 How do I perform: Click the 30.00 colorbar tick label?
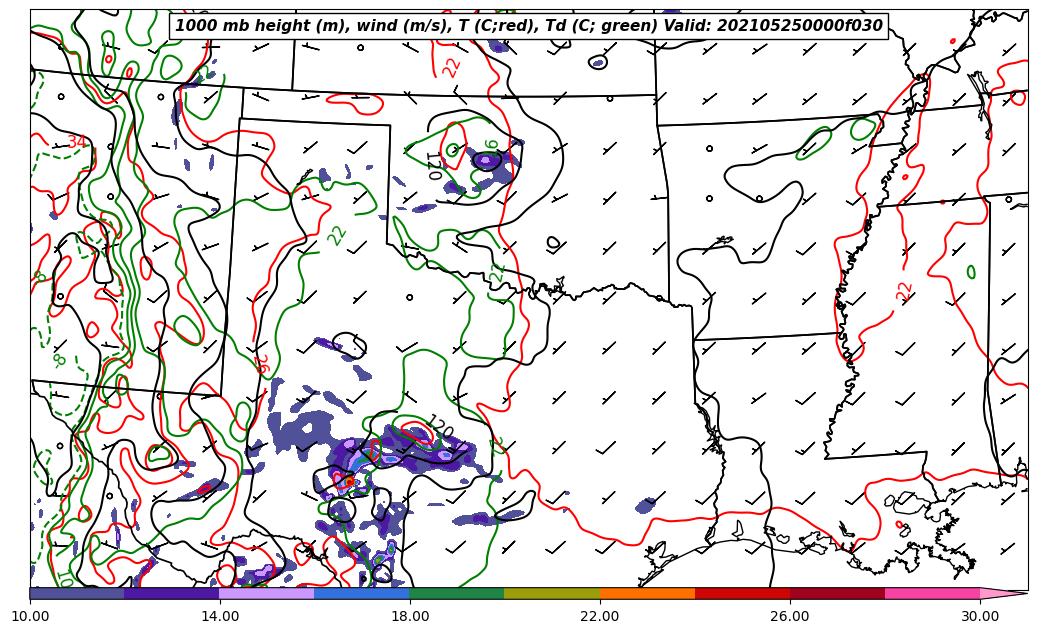click(x=980, y=616)
